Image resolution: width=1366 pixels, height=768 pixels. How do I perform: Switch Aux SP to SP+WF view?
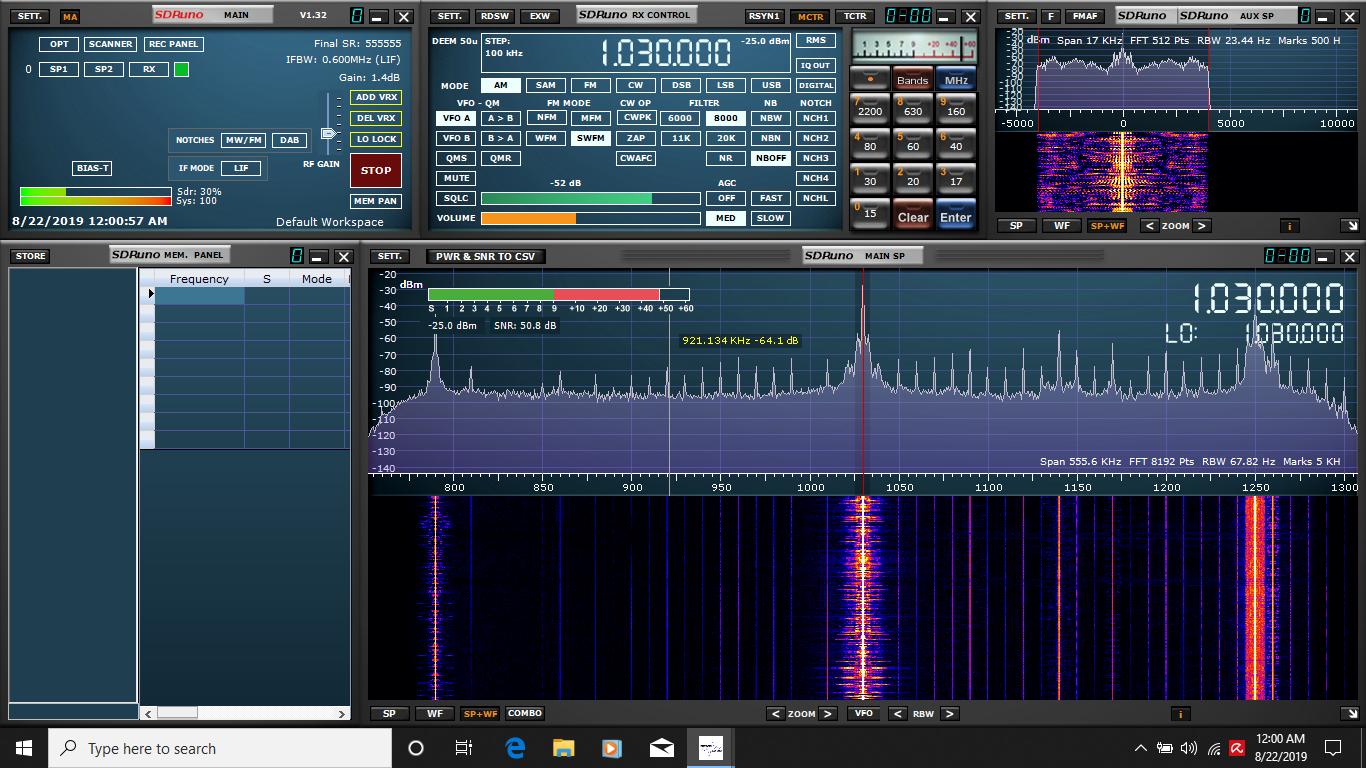pyautogui.click(x=1107, y=226)
